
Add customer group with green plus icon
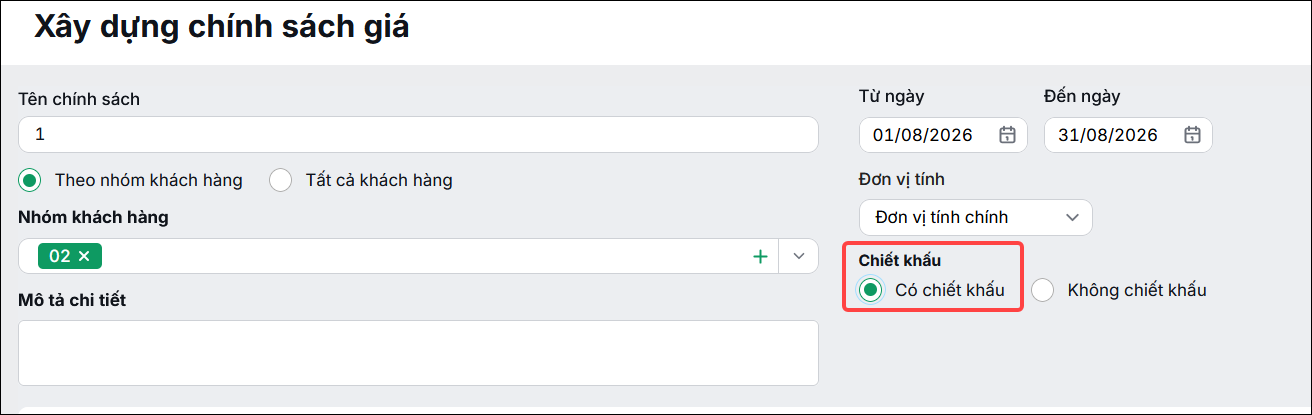pyautogui.click(x=760, y=256)
